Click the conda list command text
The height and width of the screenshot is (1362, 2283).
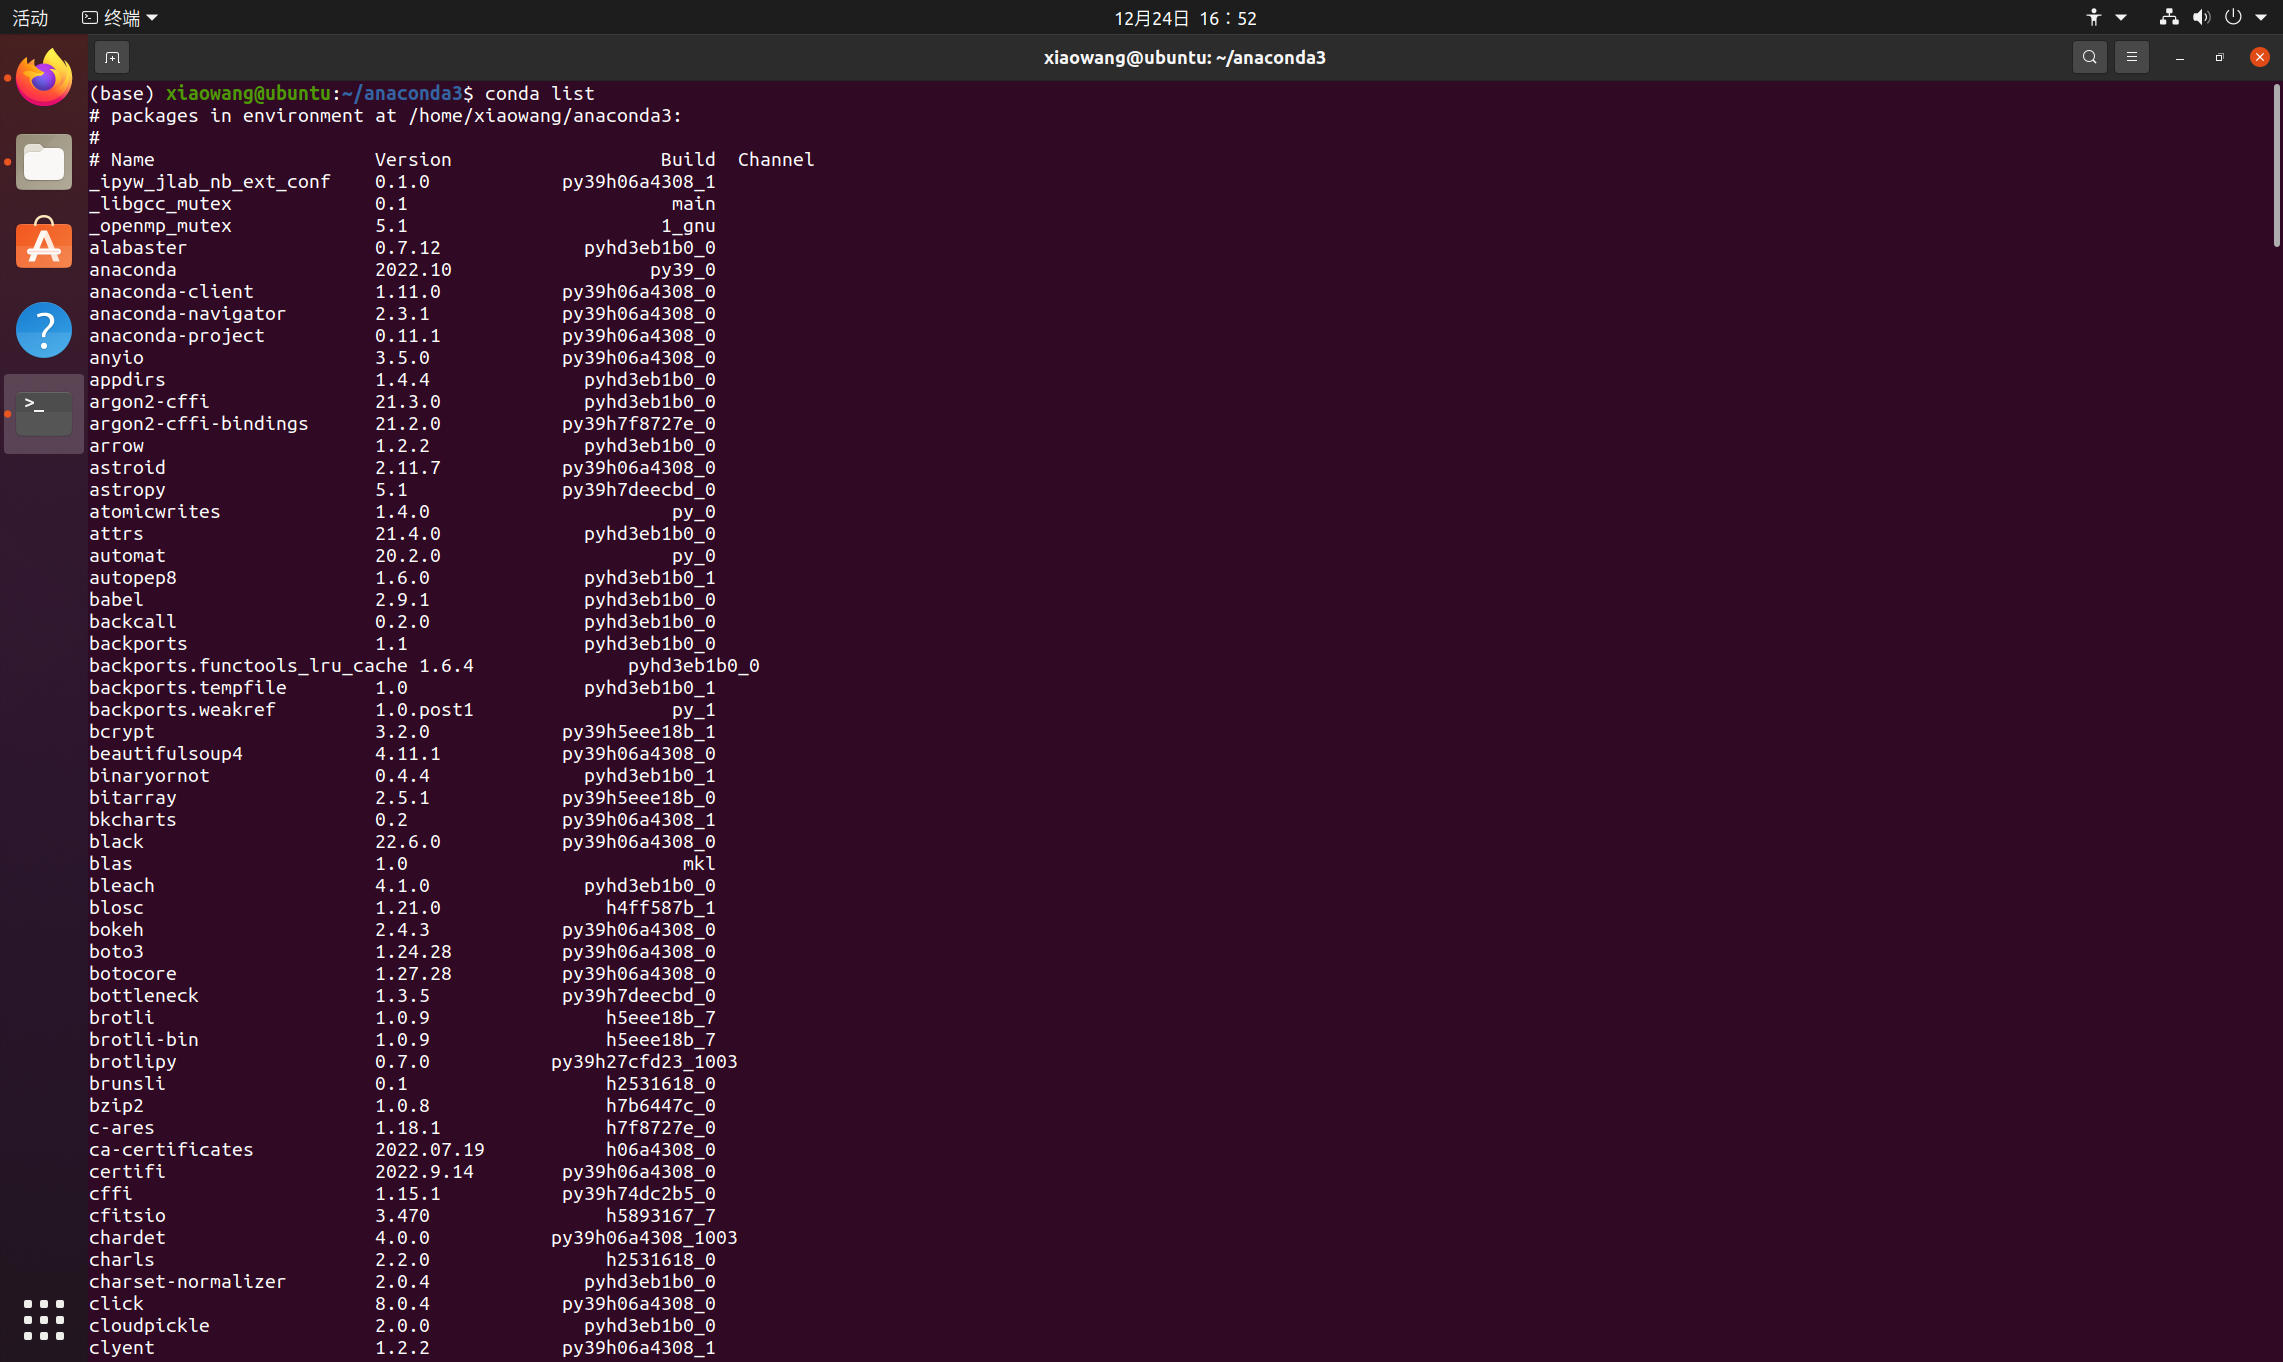pyautogui.click(x=539, y=93)
